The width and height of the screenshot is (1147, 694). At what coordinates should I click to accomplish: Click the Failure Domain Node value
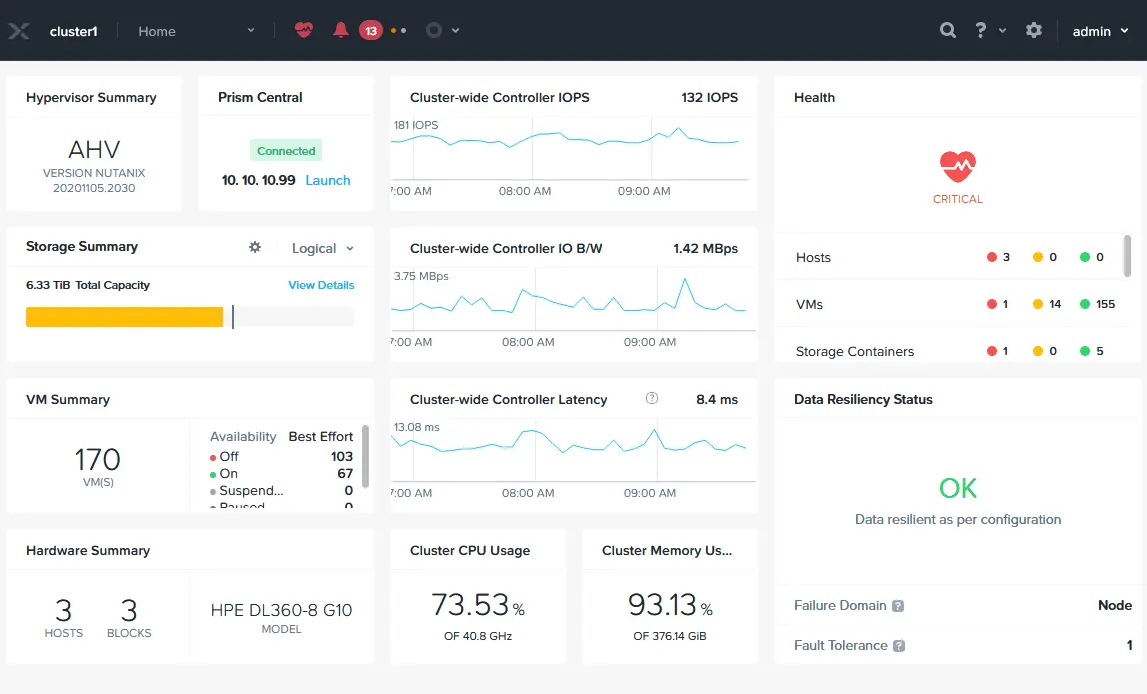1115,605
